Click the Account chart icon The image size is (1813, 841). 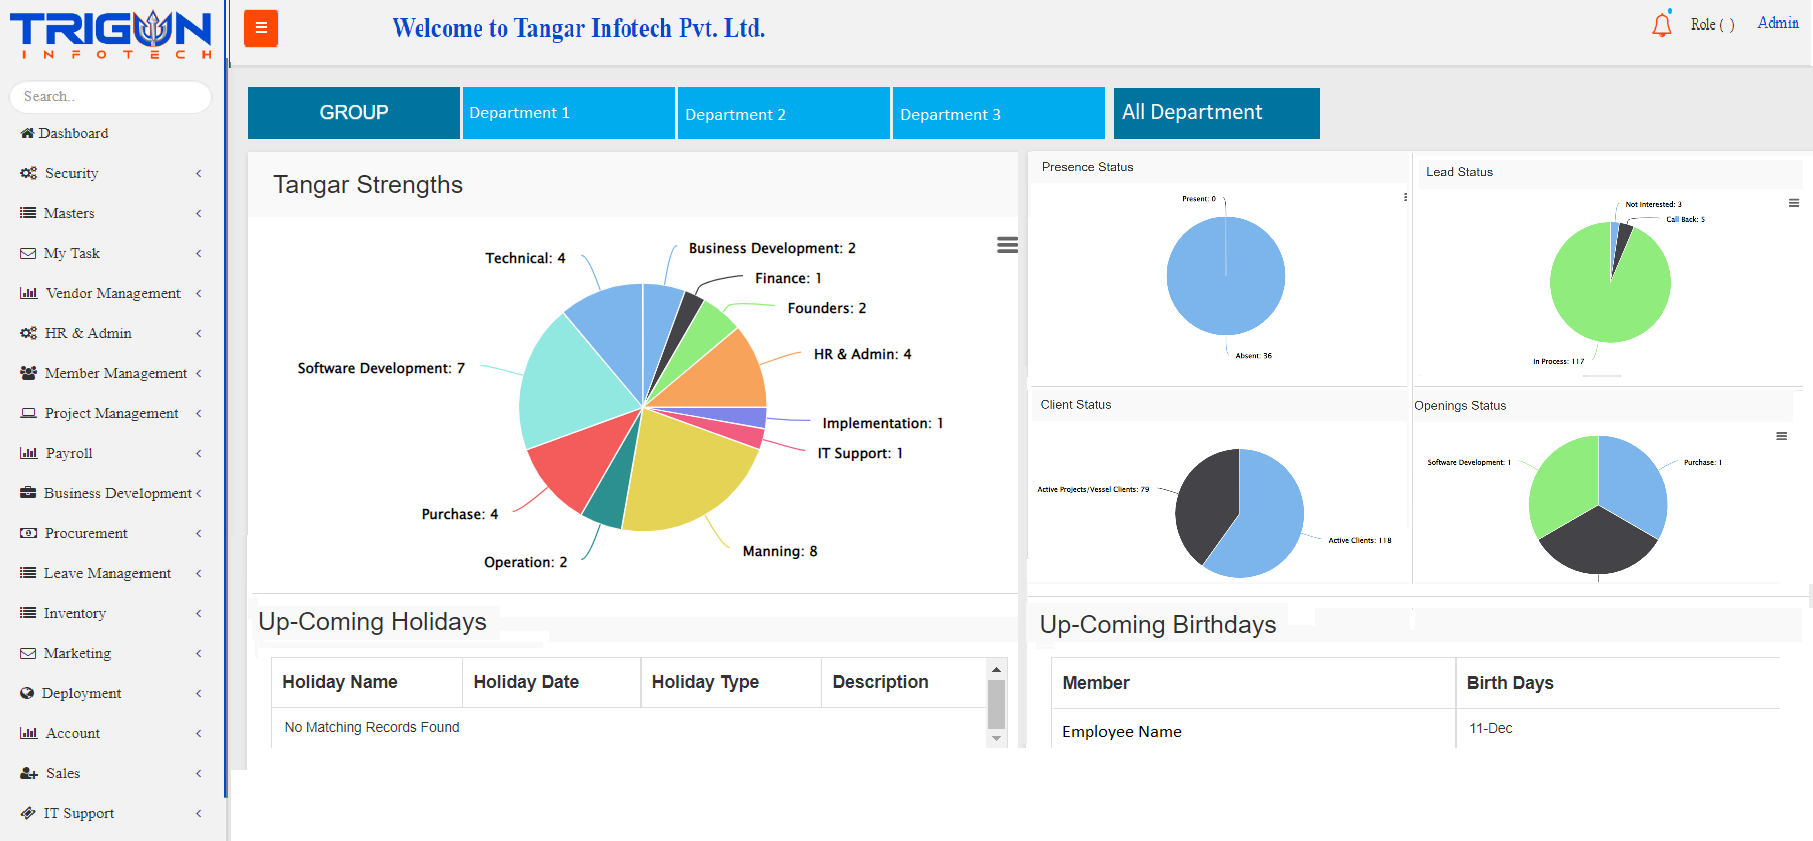28,733
